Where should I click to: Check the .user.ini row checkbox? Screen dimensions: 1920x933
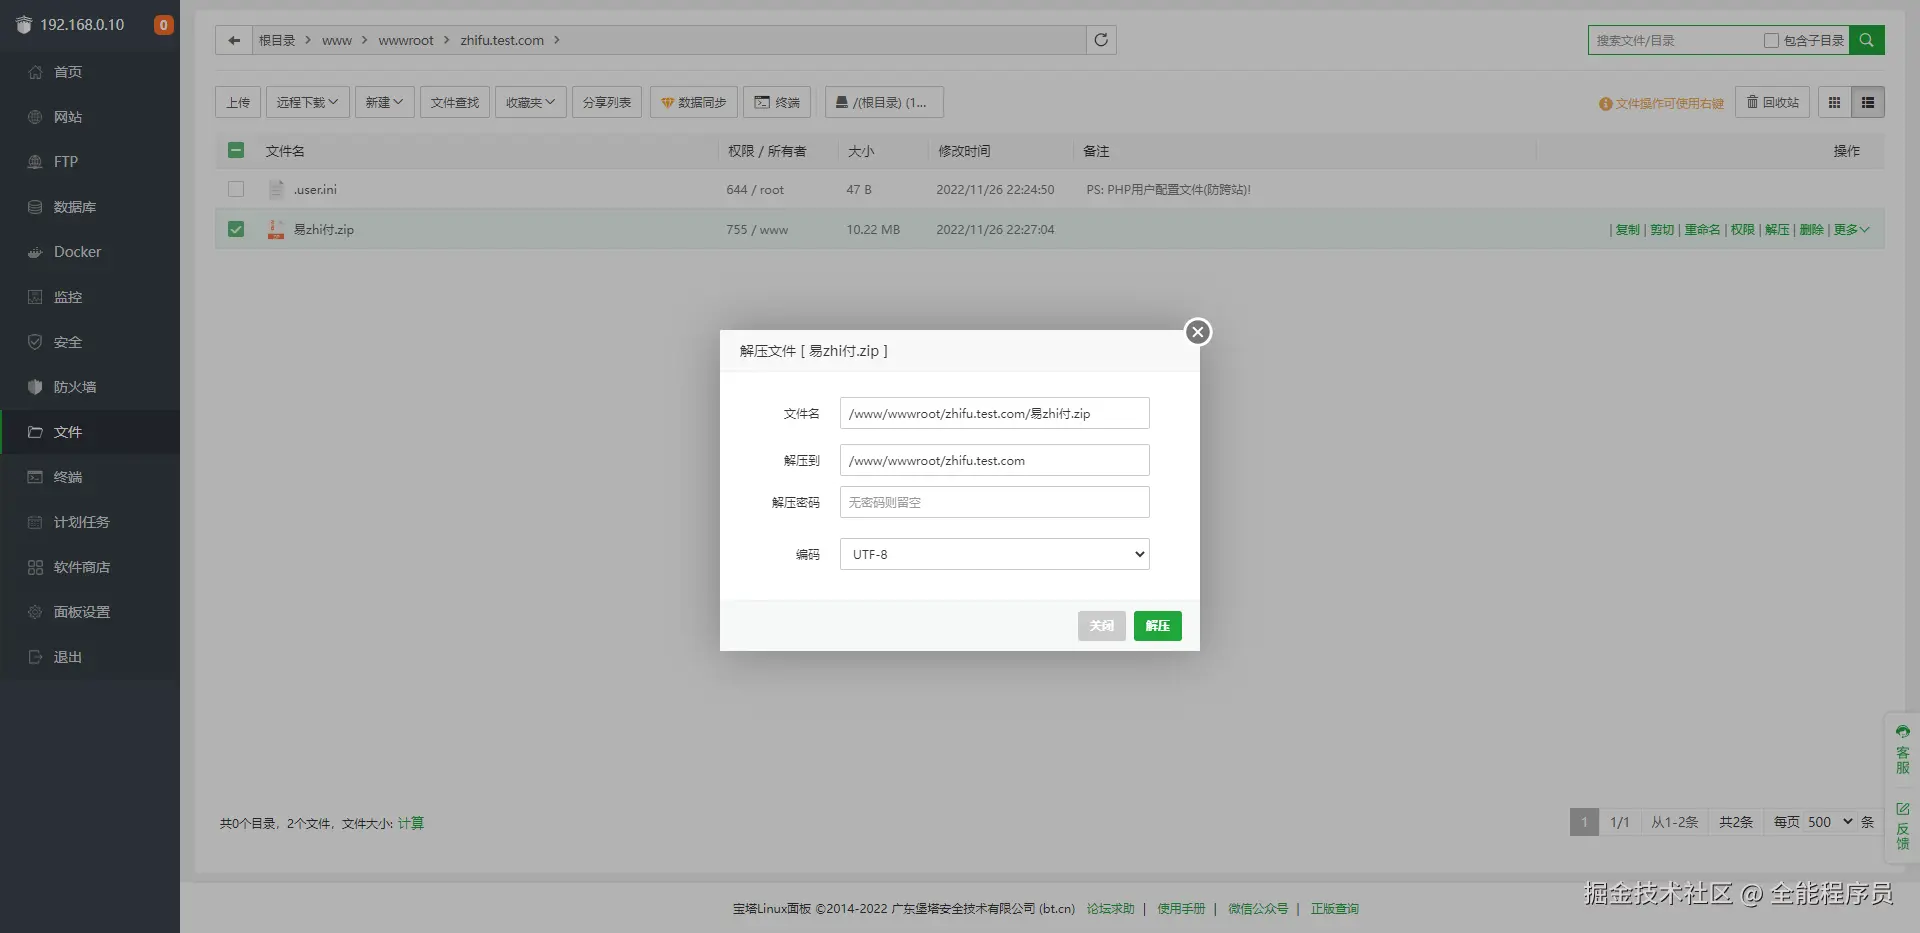[x=236, y=189]
